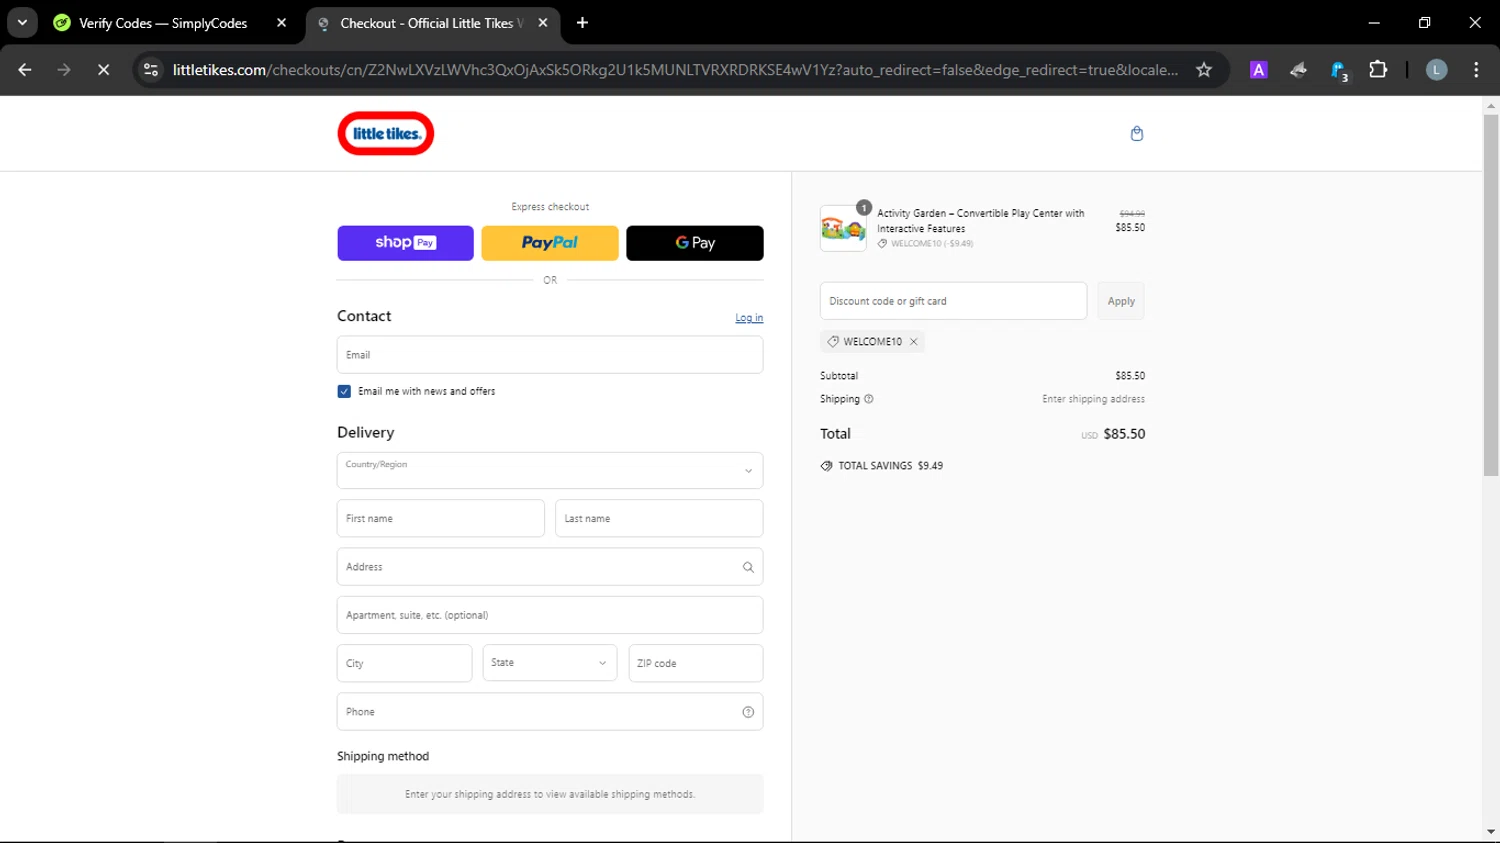This screenshot has height=843, width=1500.
Task: Click the Little Tikes logo
Action: click(x=386, y=134)
